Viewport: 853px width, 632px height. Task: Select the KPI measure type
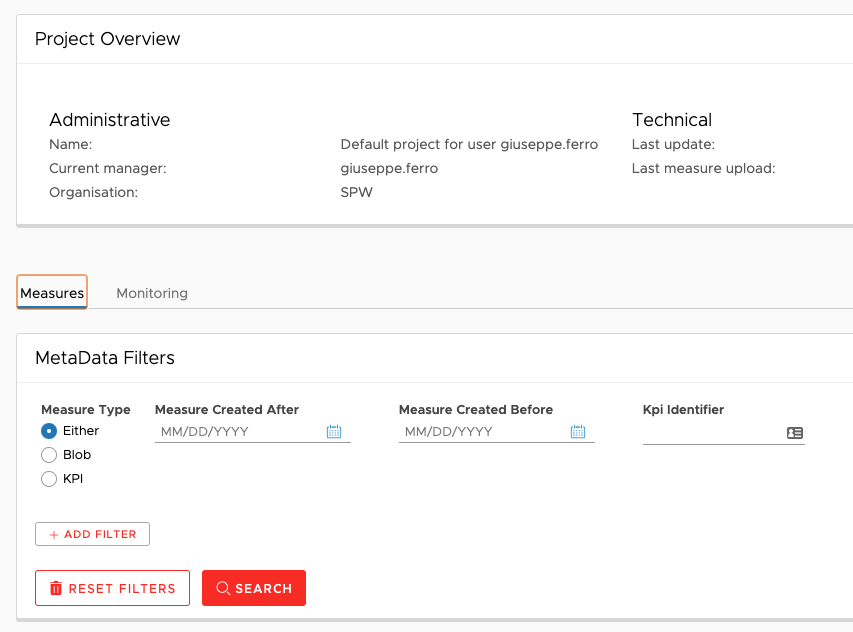(49, 479)
